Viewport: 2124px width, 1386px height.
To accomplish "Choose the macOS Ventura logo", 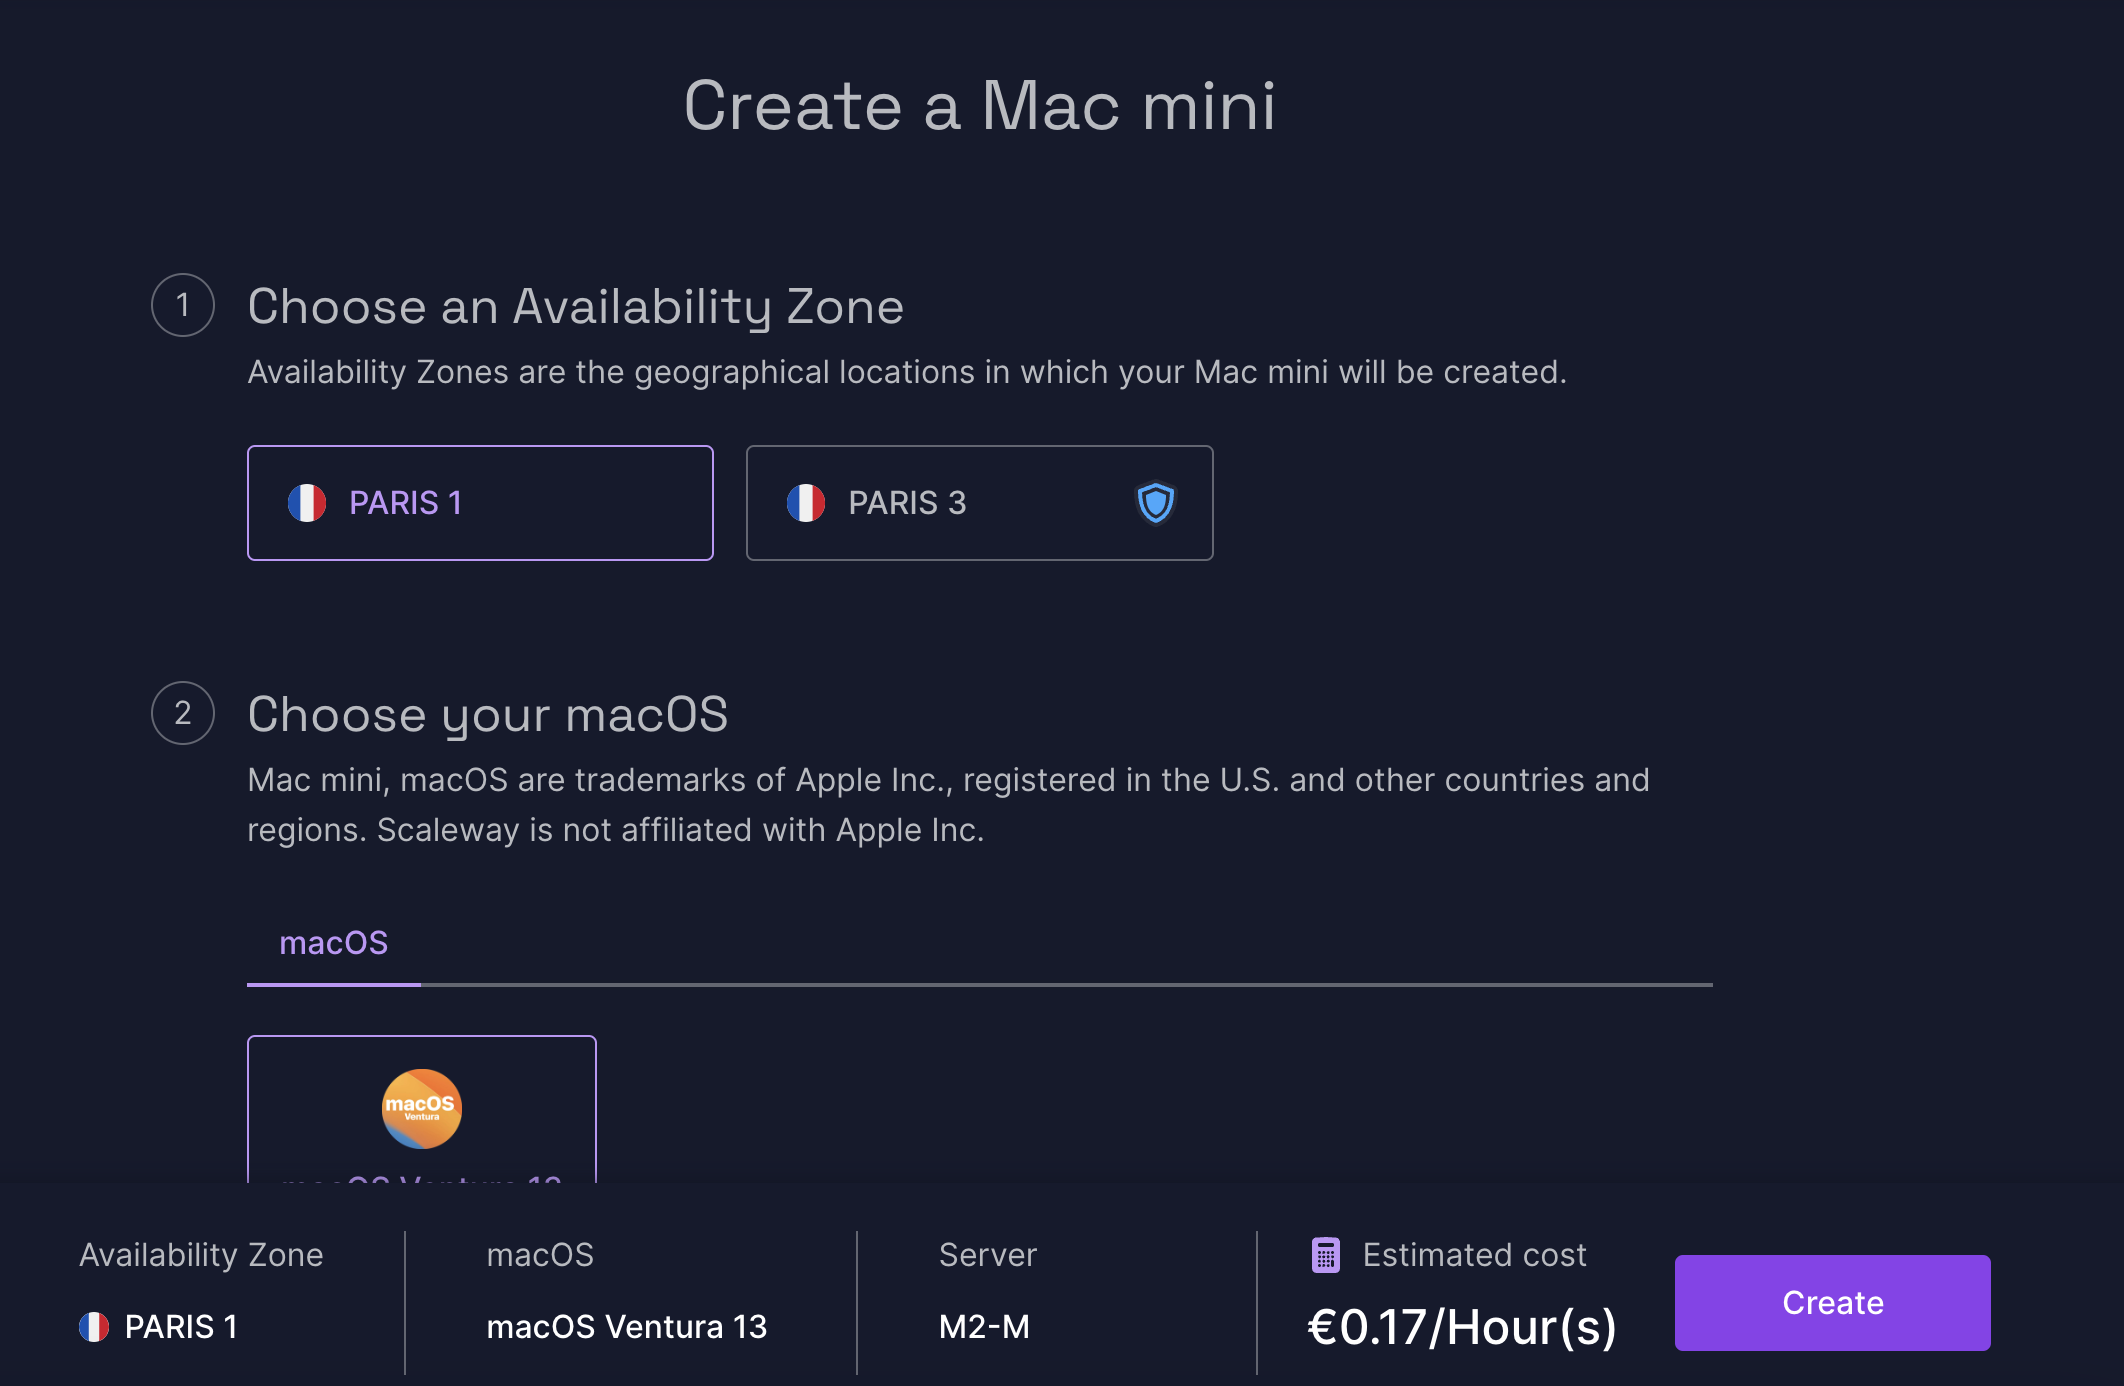I will 422,1108.
